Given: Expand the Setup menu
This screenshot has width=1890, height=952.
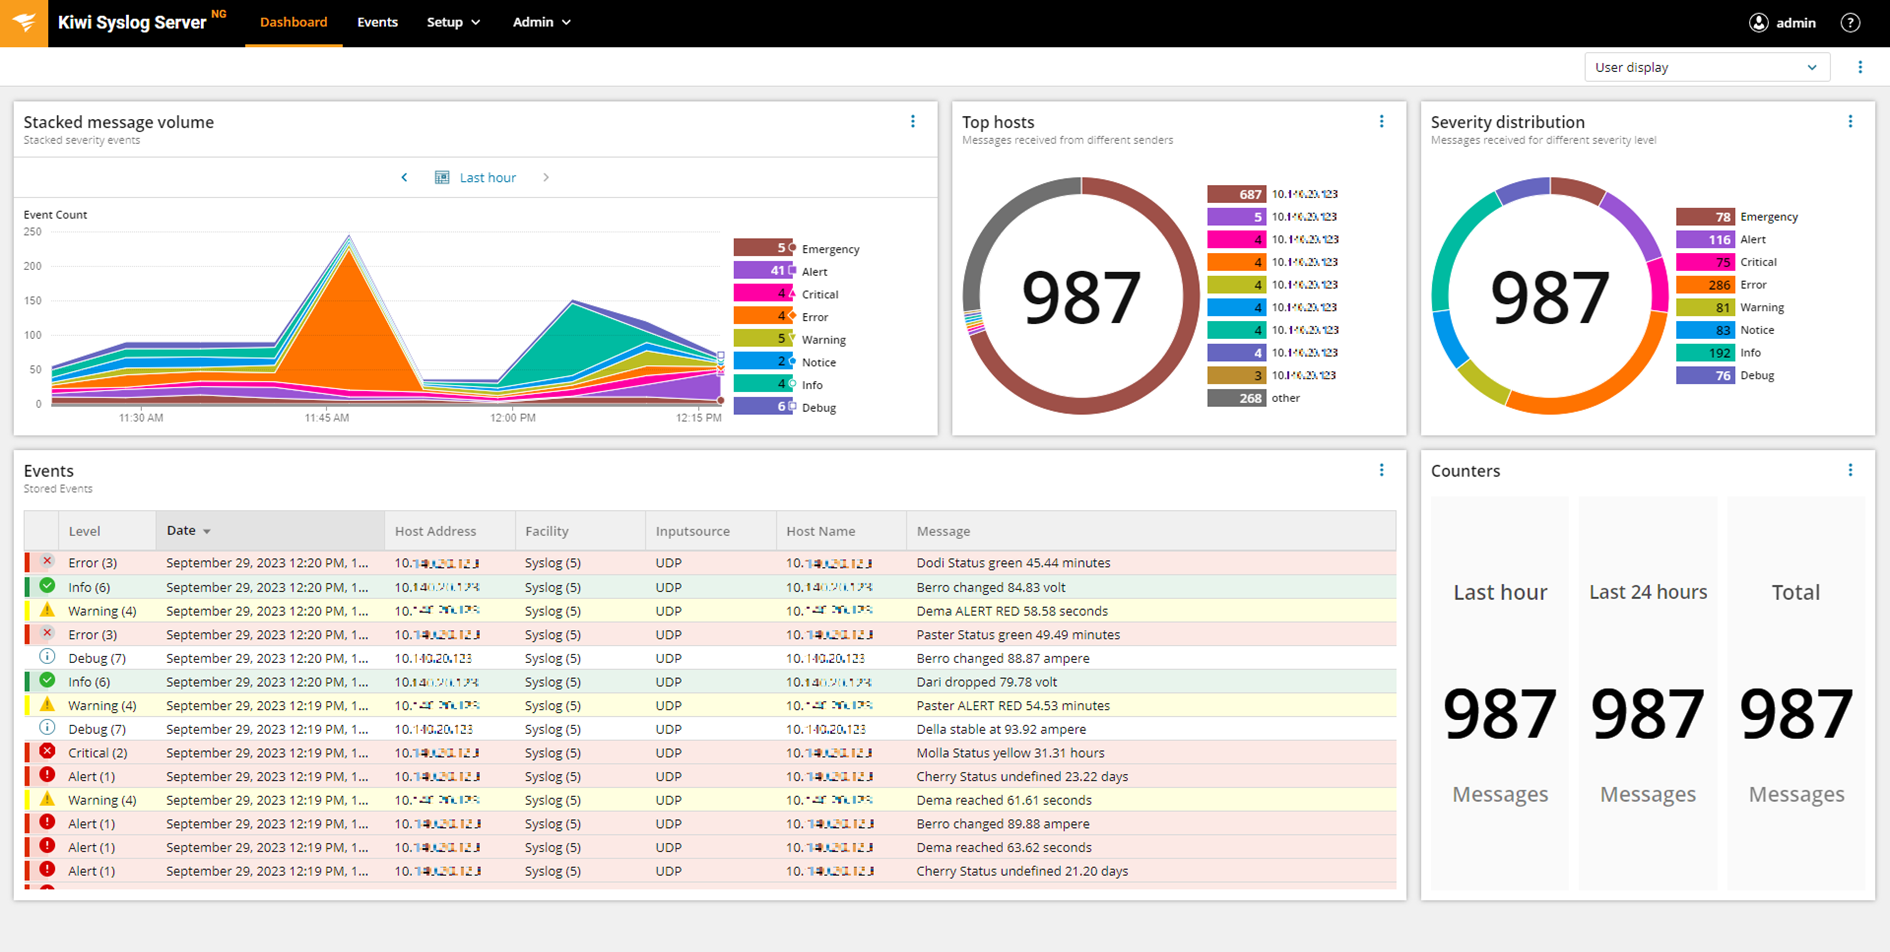Looking at the screenshot, I should pyautogui.click(x=453, y=23).
